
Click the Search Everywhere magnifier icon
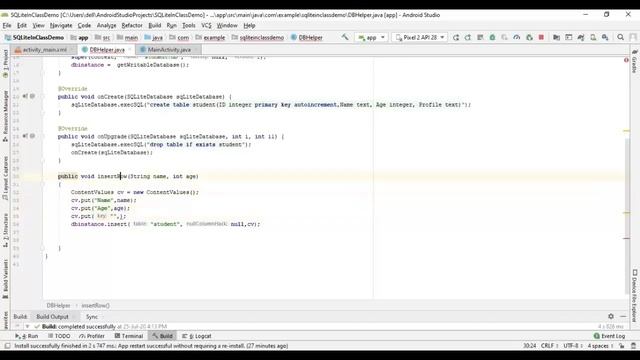(620, 37)
